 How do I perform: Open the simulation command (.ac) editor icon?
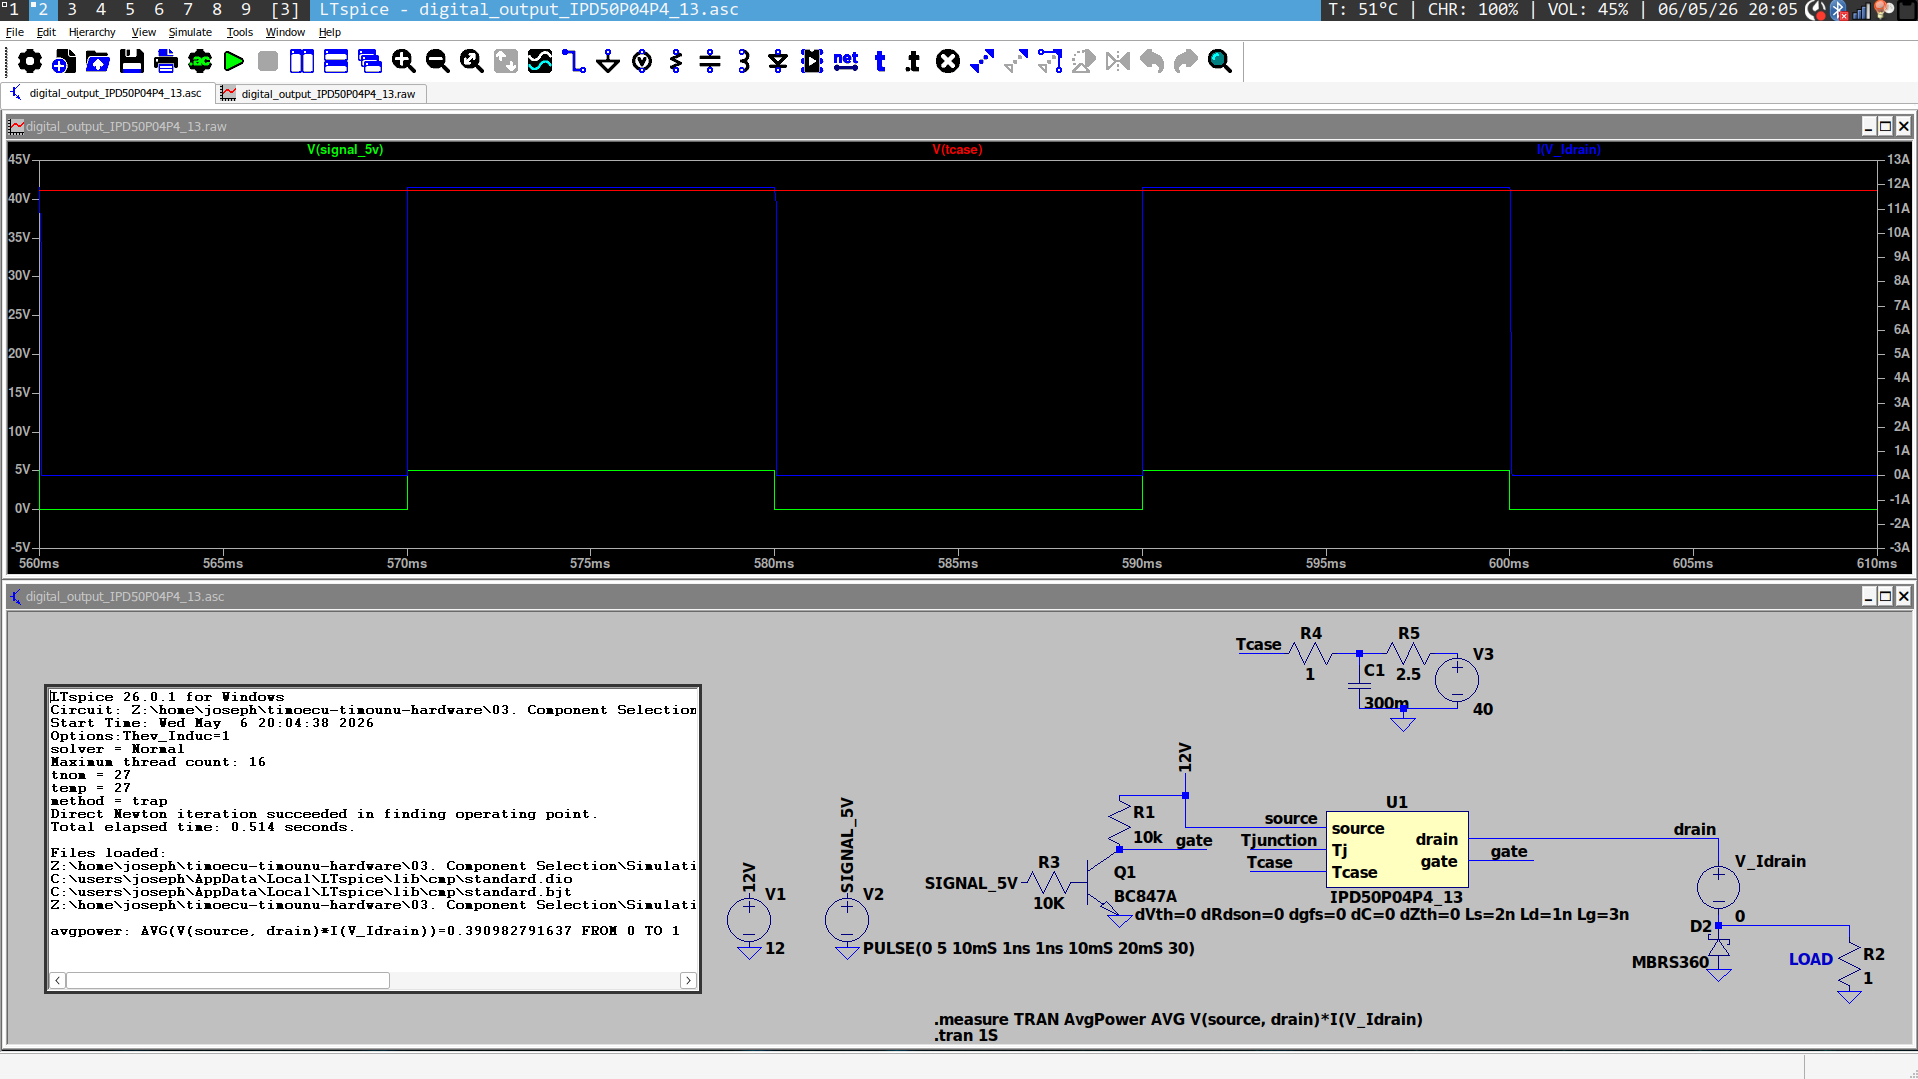[x=200, y=62]
